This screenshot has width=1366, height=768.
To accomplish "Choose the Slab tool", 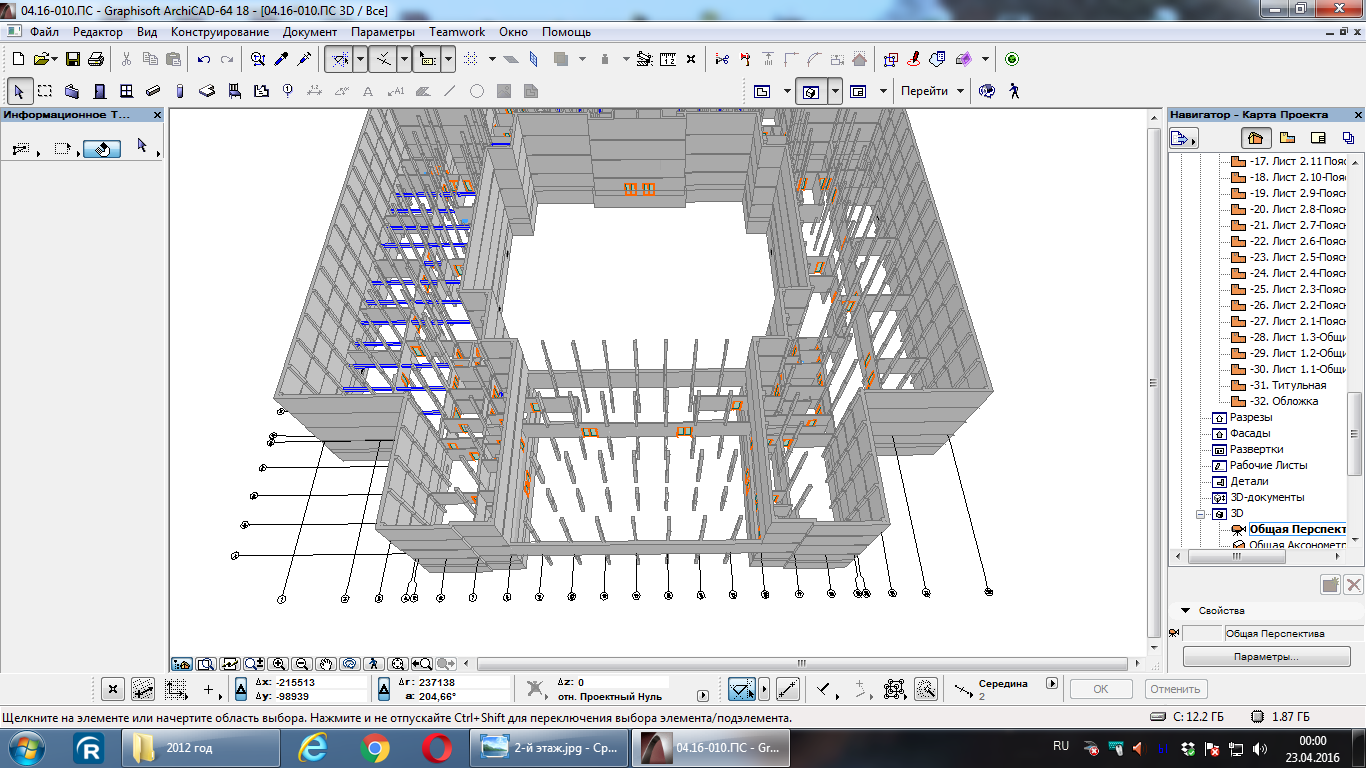I will [x=207, y=91].
